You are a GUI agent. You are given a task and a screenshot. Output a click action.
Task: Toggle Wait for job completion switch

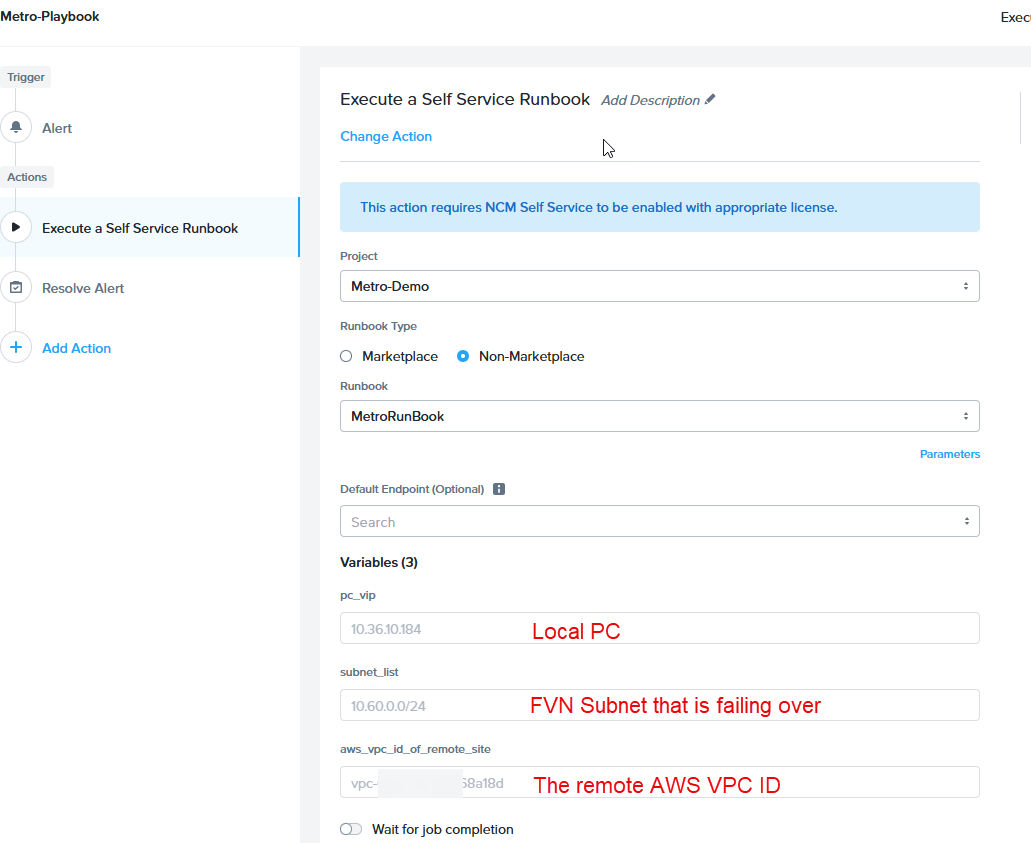[351, 829]
